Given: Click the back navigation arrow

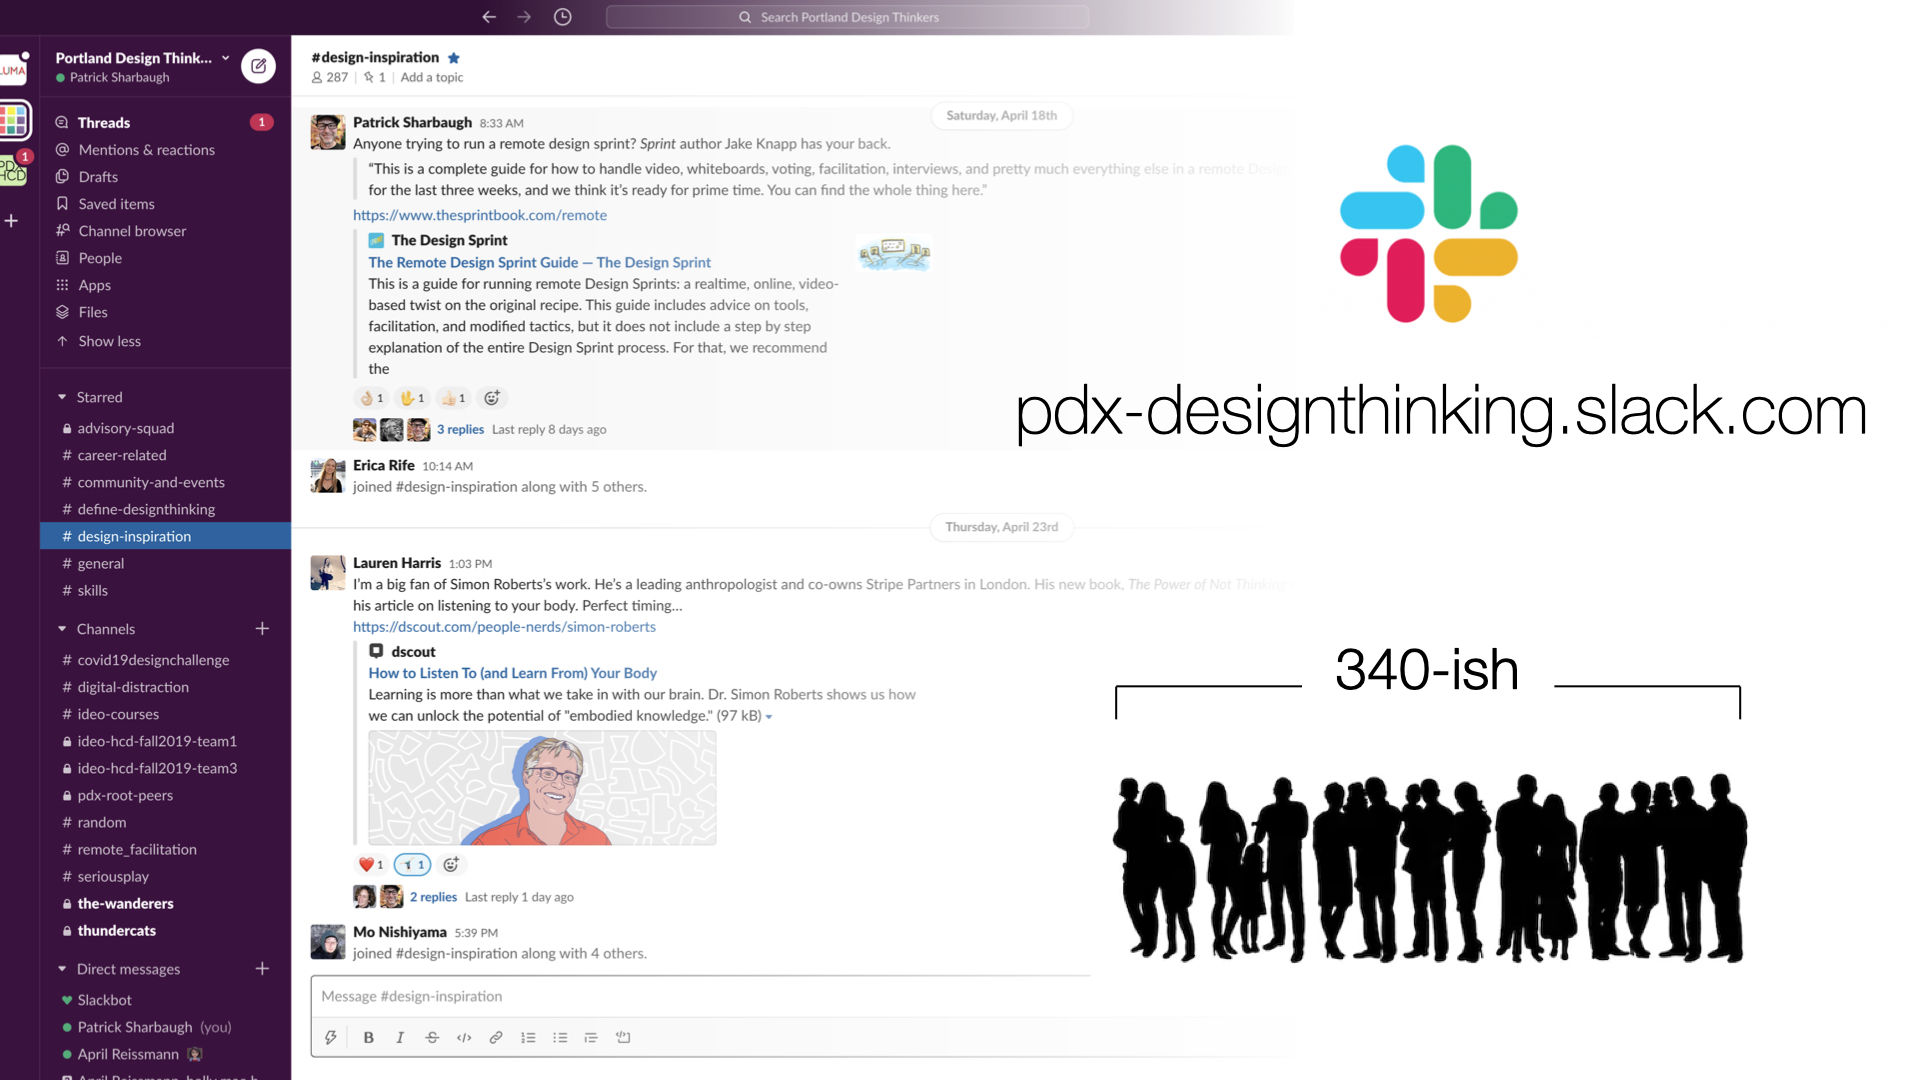Looking at the screenshot, I should pyautogui.click(x=489, y=17).
